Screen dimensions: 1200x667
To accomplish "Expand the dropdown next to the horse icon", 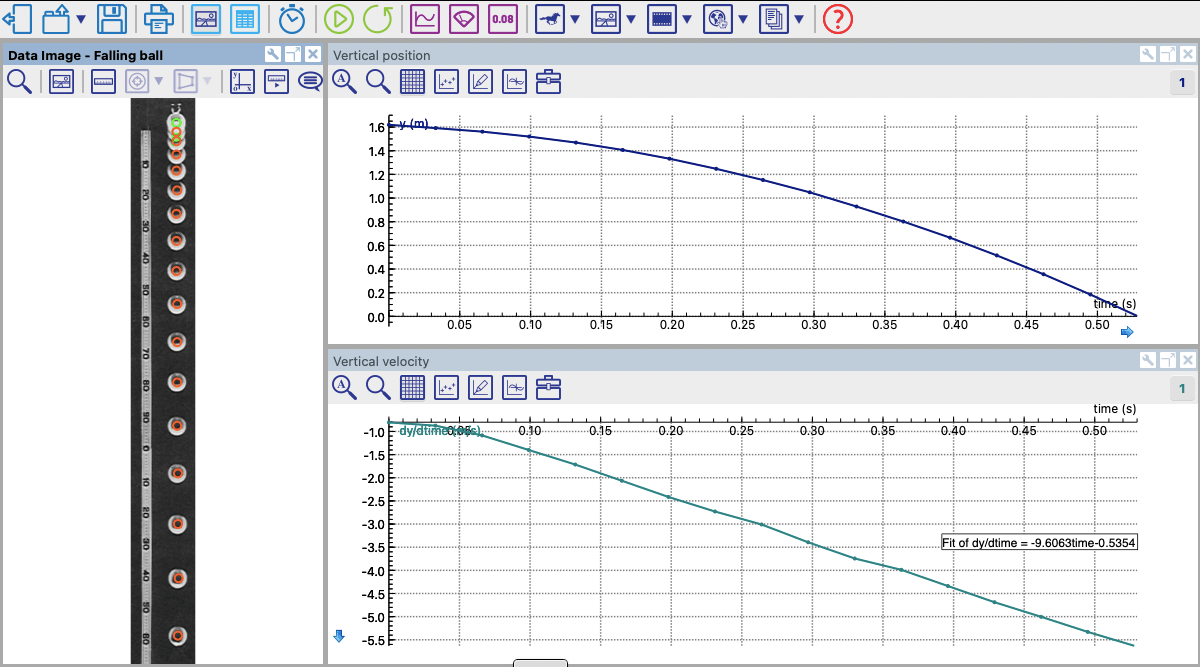I will click(x=575, y=20).
